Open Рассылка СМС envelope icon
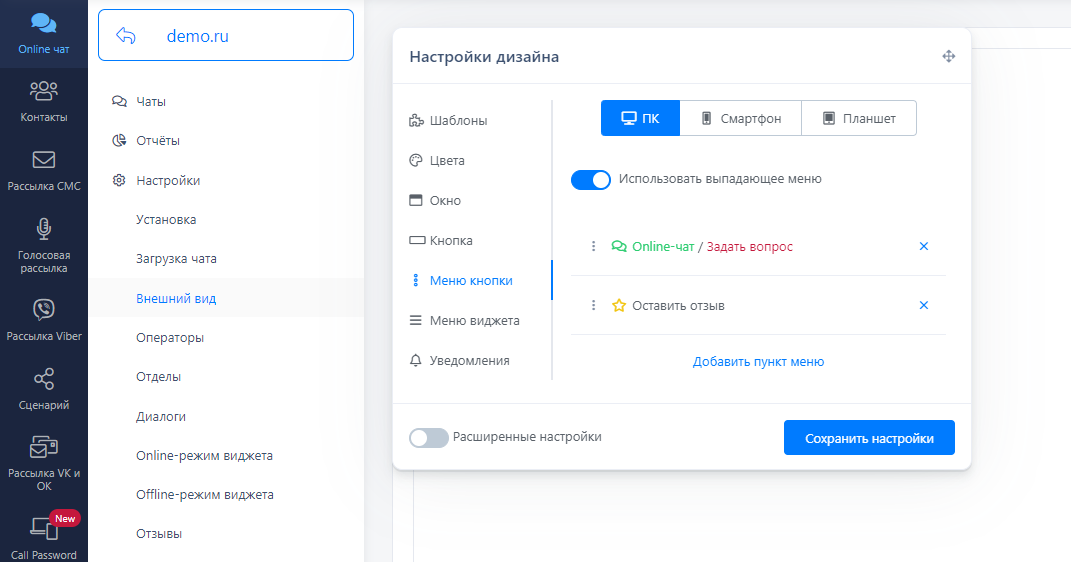Screen dimensions: 1071x562 (x=43, y=160)
